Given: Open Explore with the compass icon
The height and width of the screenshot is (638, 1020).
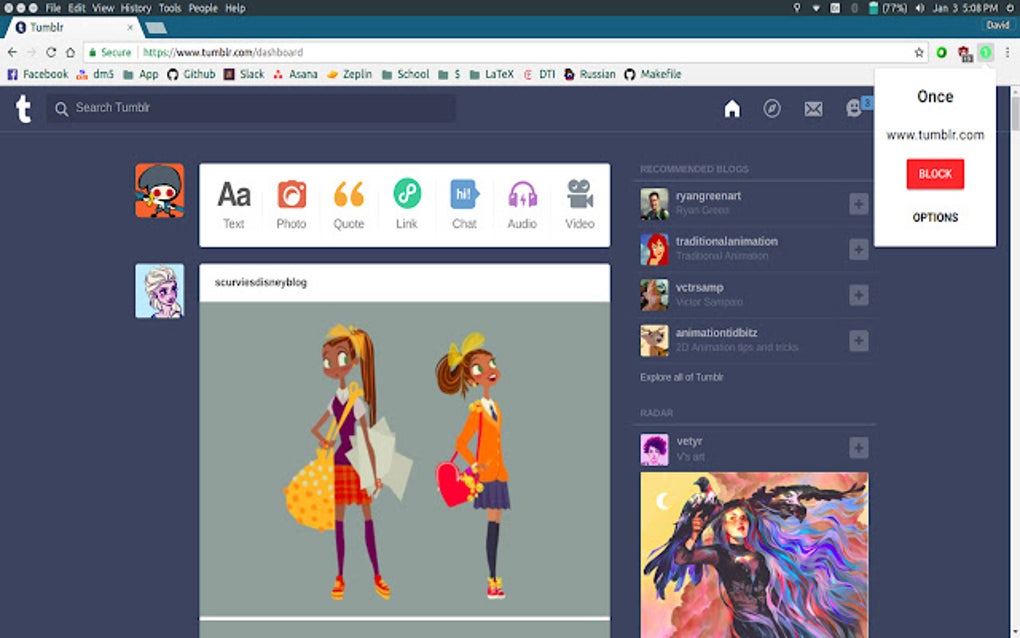Looking at the screenshot, I should 772,107.
